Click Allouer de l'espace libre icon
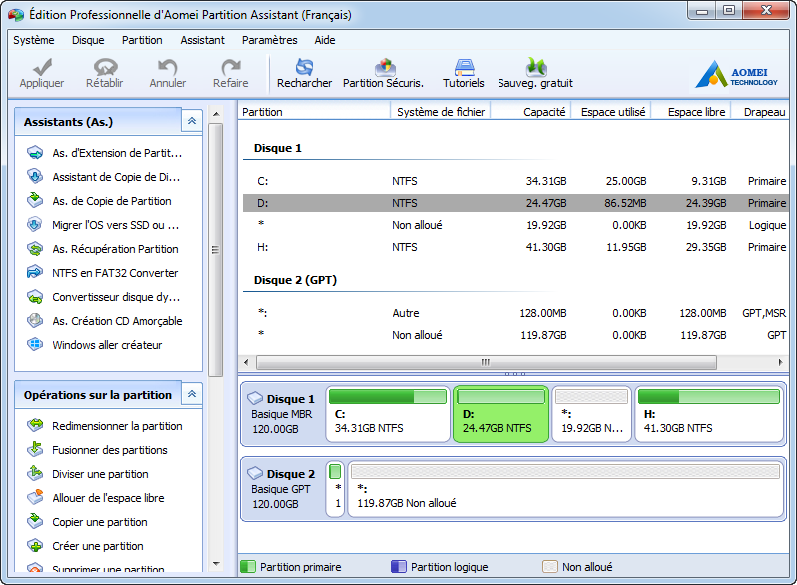797x585 pixels. click(35, 497)
